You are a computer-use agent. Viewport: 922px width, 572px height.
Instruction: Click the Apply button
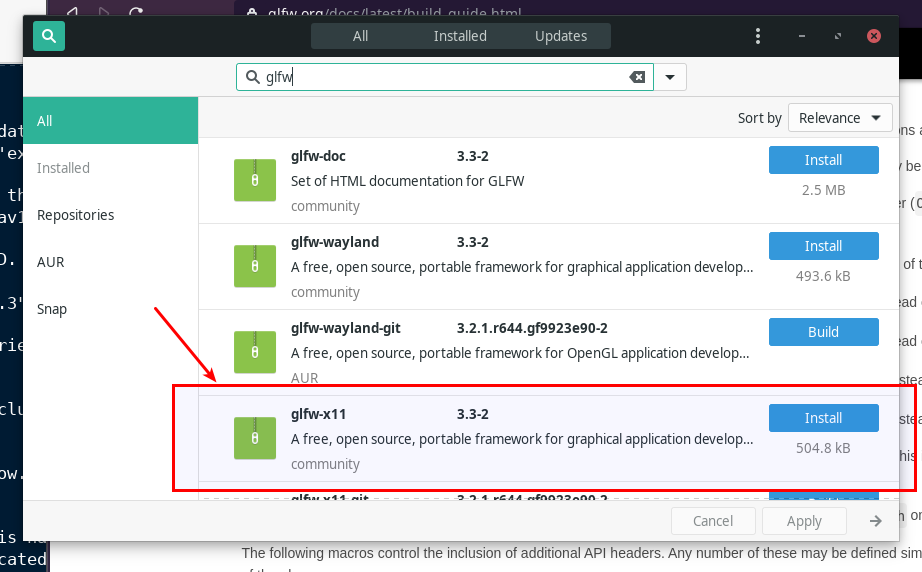coord(804,521)
